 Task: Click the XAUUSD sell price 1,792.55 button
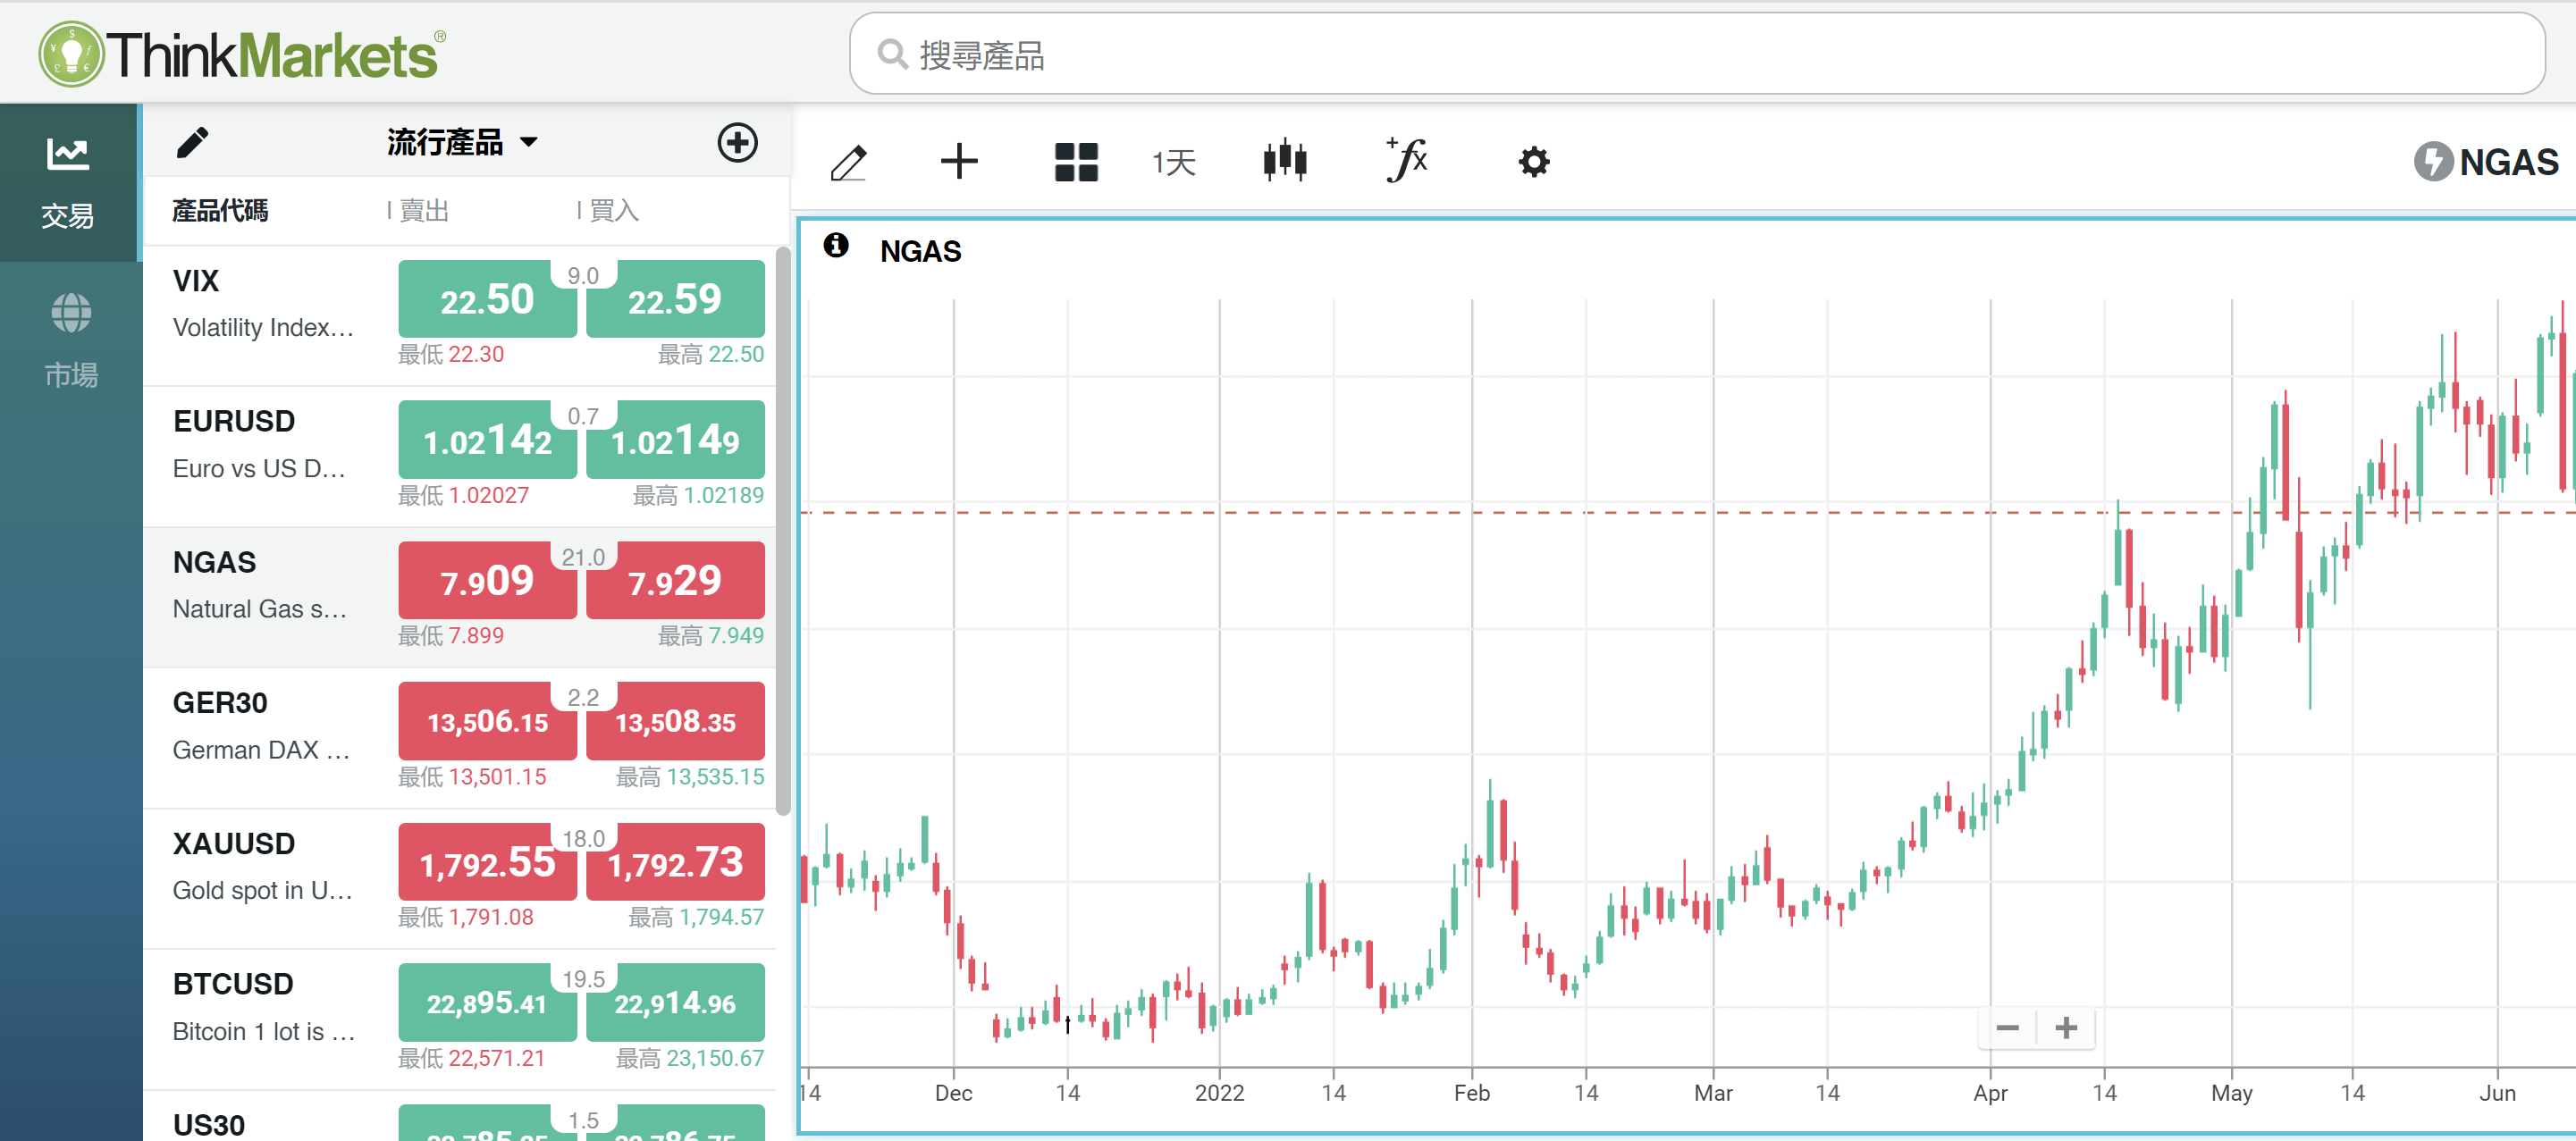click(x=487, y=861)
